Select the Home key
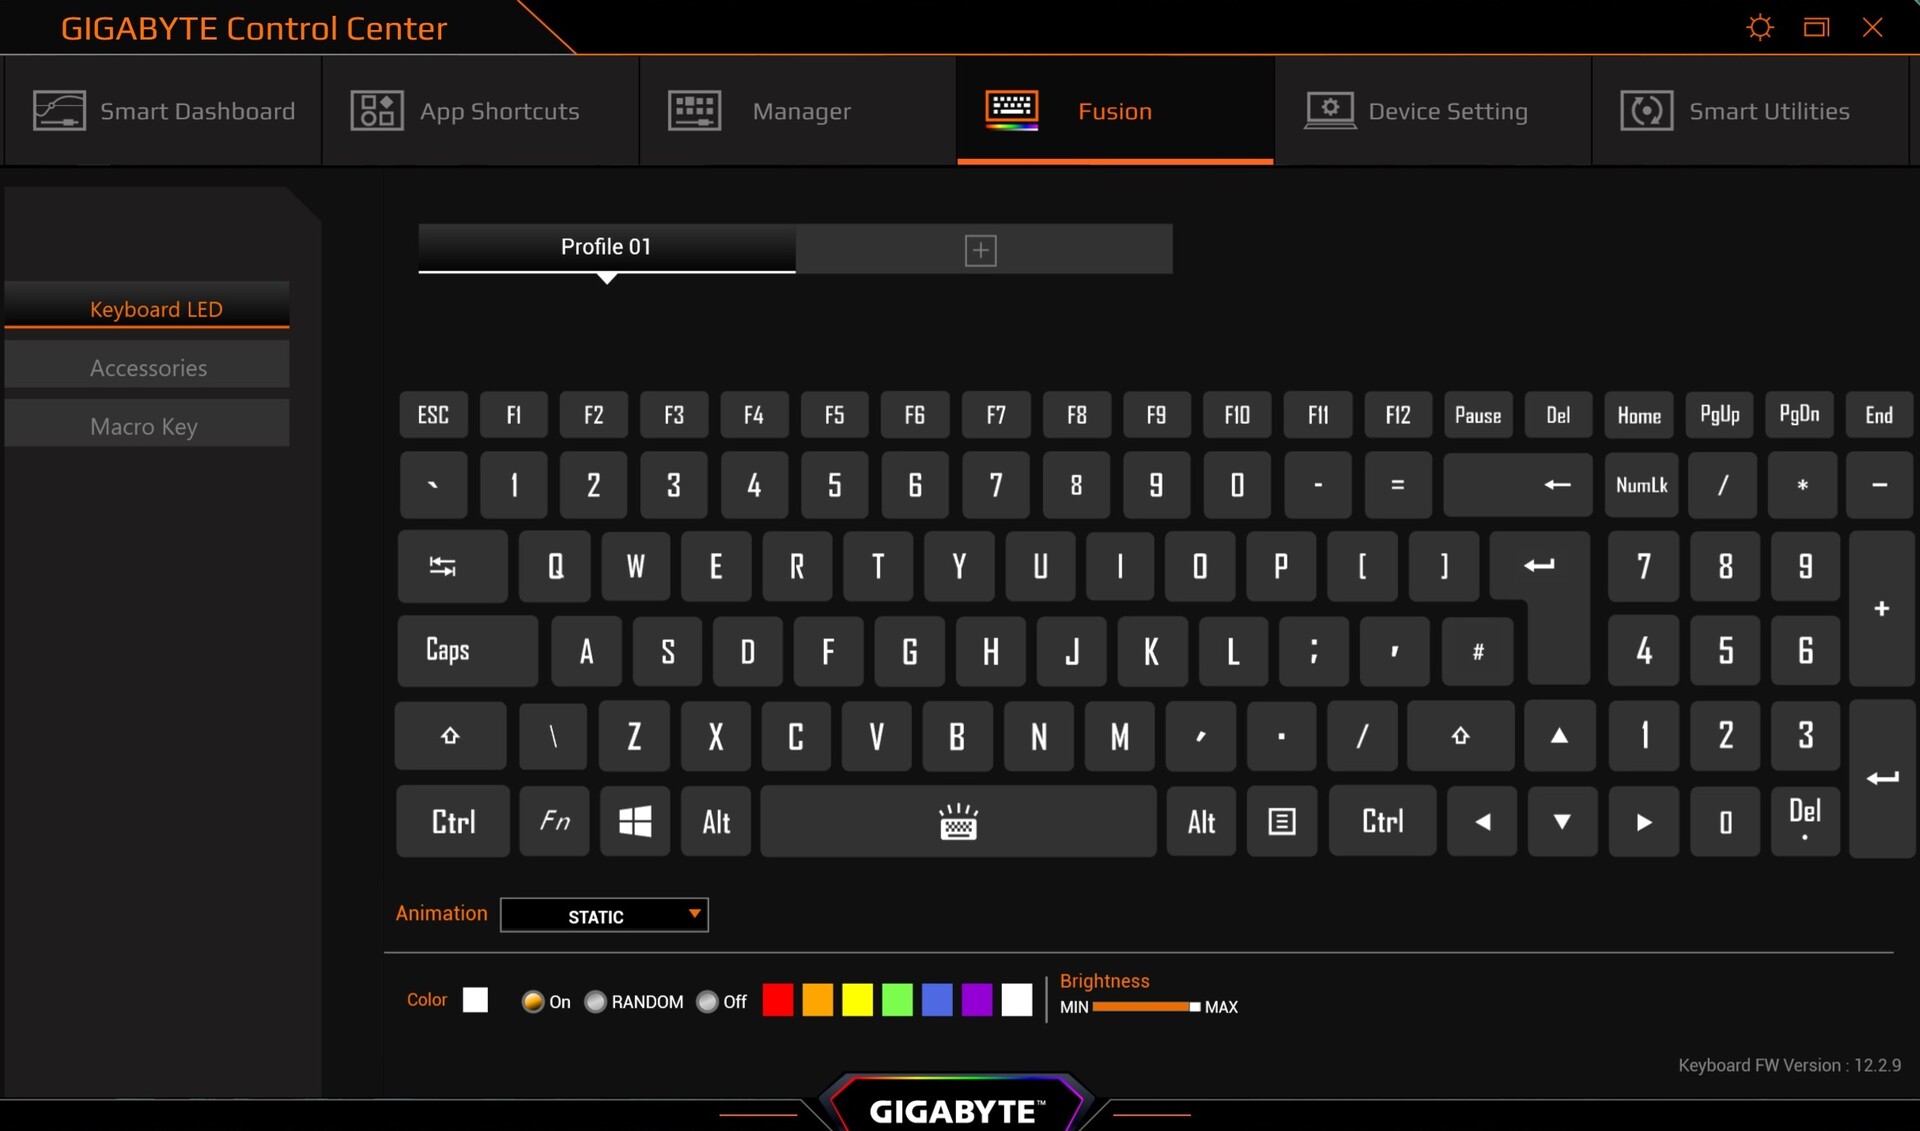 click(1639, 415)
